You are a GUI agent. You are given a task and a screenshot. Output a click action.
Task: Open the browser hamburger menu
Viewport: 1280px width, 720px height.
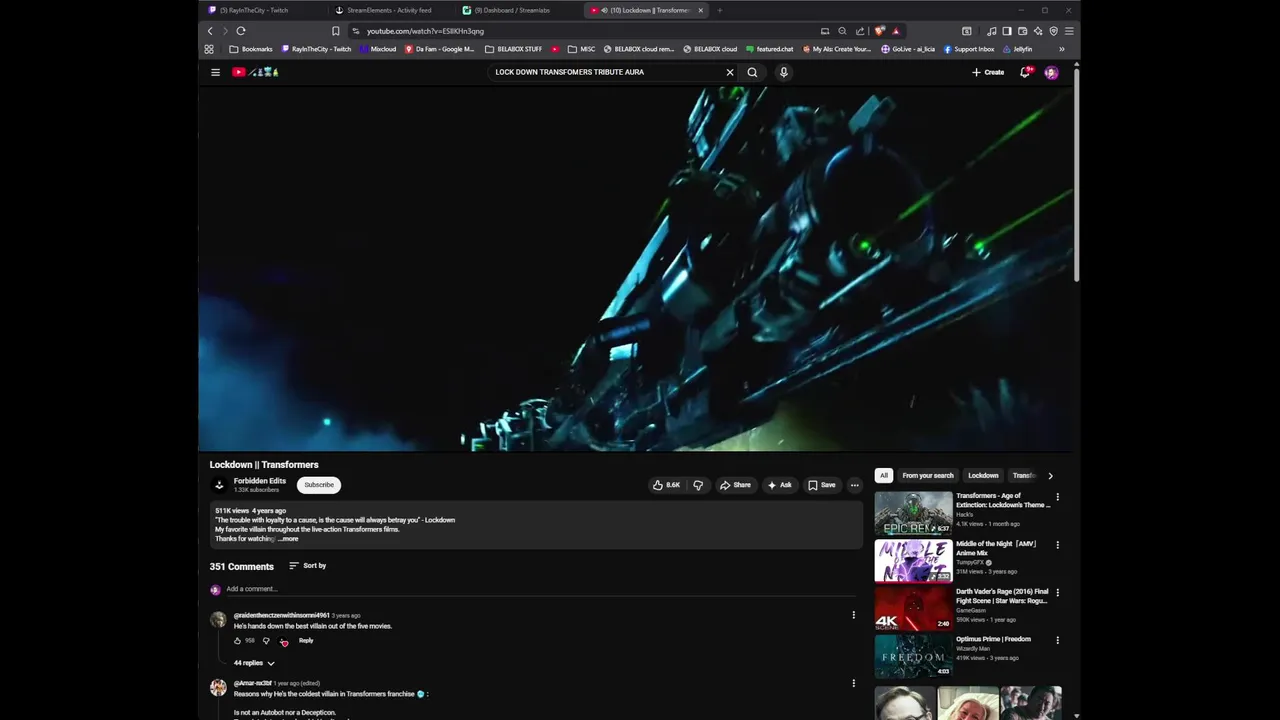point(1069,31)
